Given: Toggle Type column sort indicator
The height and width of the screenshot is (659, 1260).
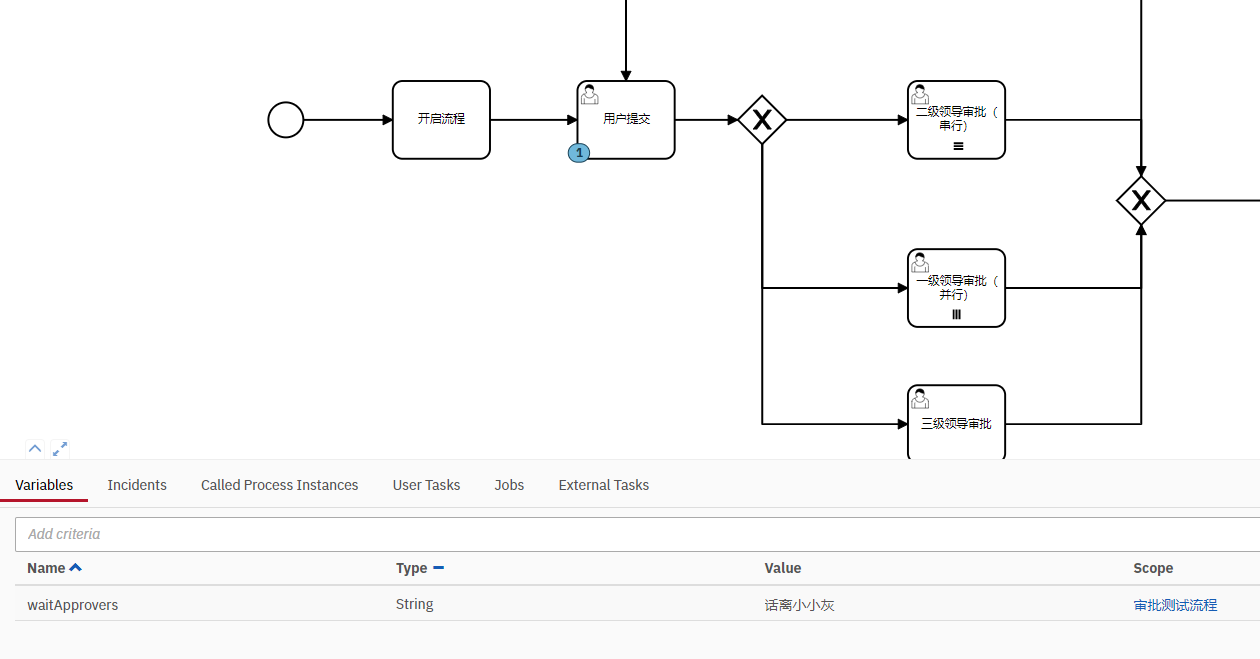Looking at the screenshot, I should (x=438, y=568).
